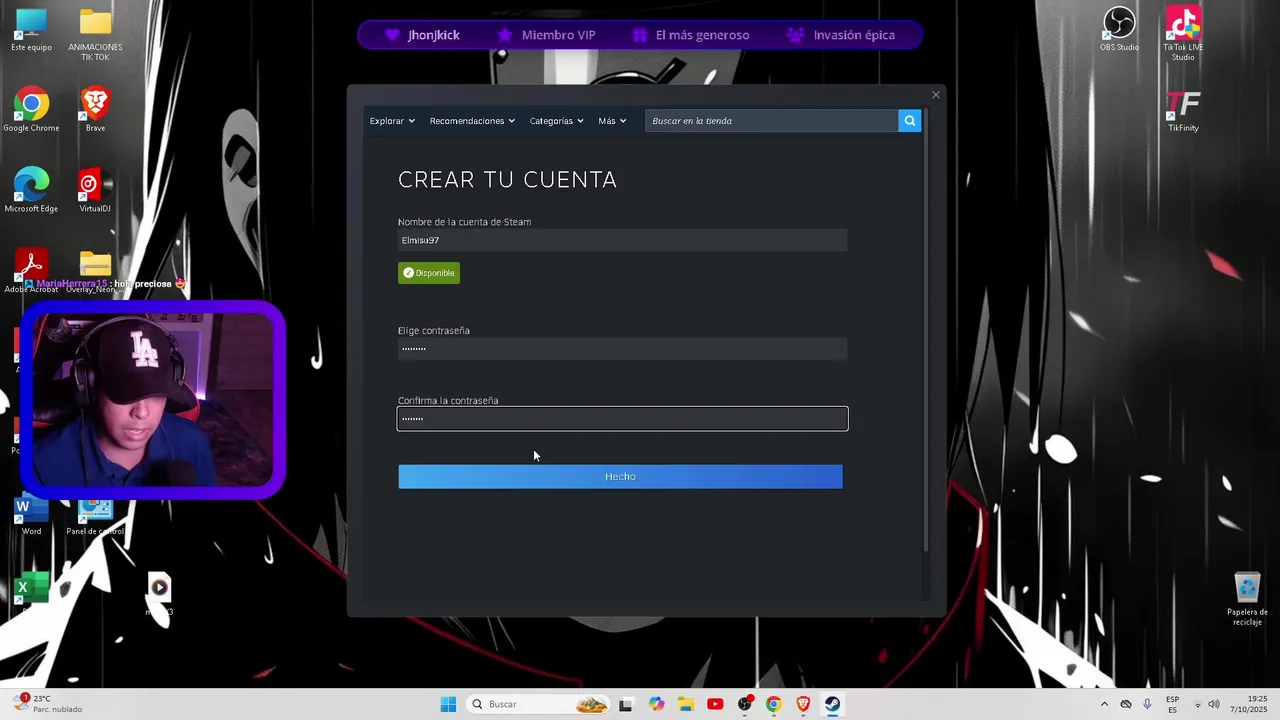
Task: Open Overlay_Neon zipped folder icon
Action: coord(95,271)
